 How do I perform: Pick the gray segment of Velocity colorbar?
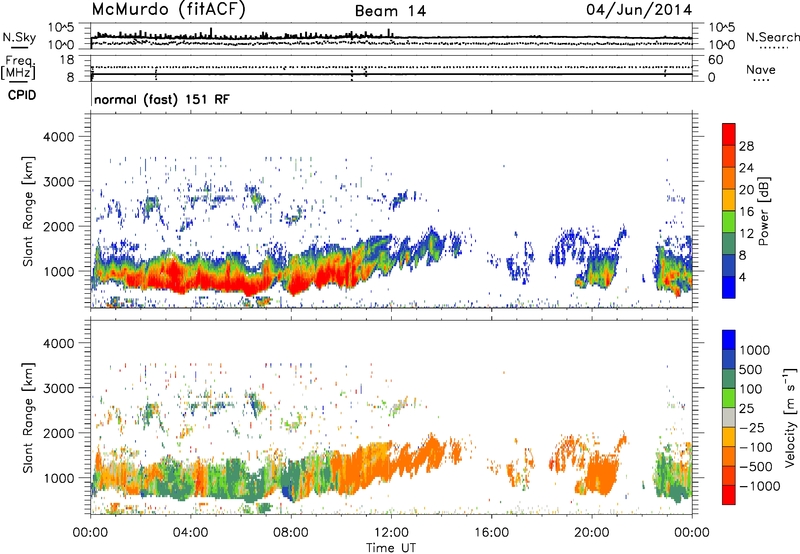[x=729, y=418]
